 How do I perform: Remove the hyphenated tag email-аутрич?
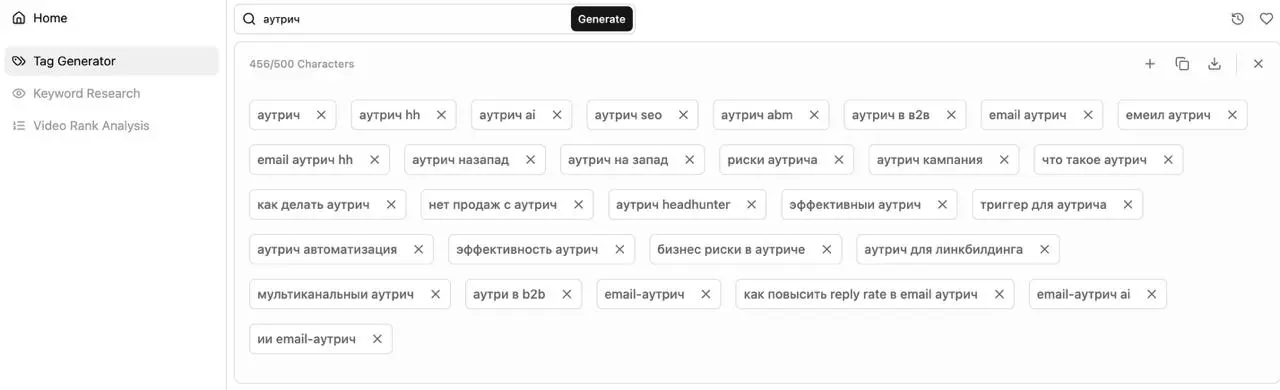pyautogui.click(x=705, y=294)
